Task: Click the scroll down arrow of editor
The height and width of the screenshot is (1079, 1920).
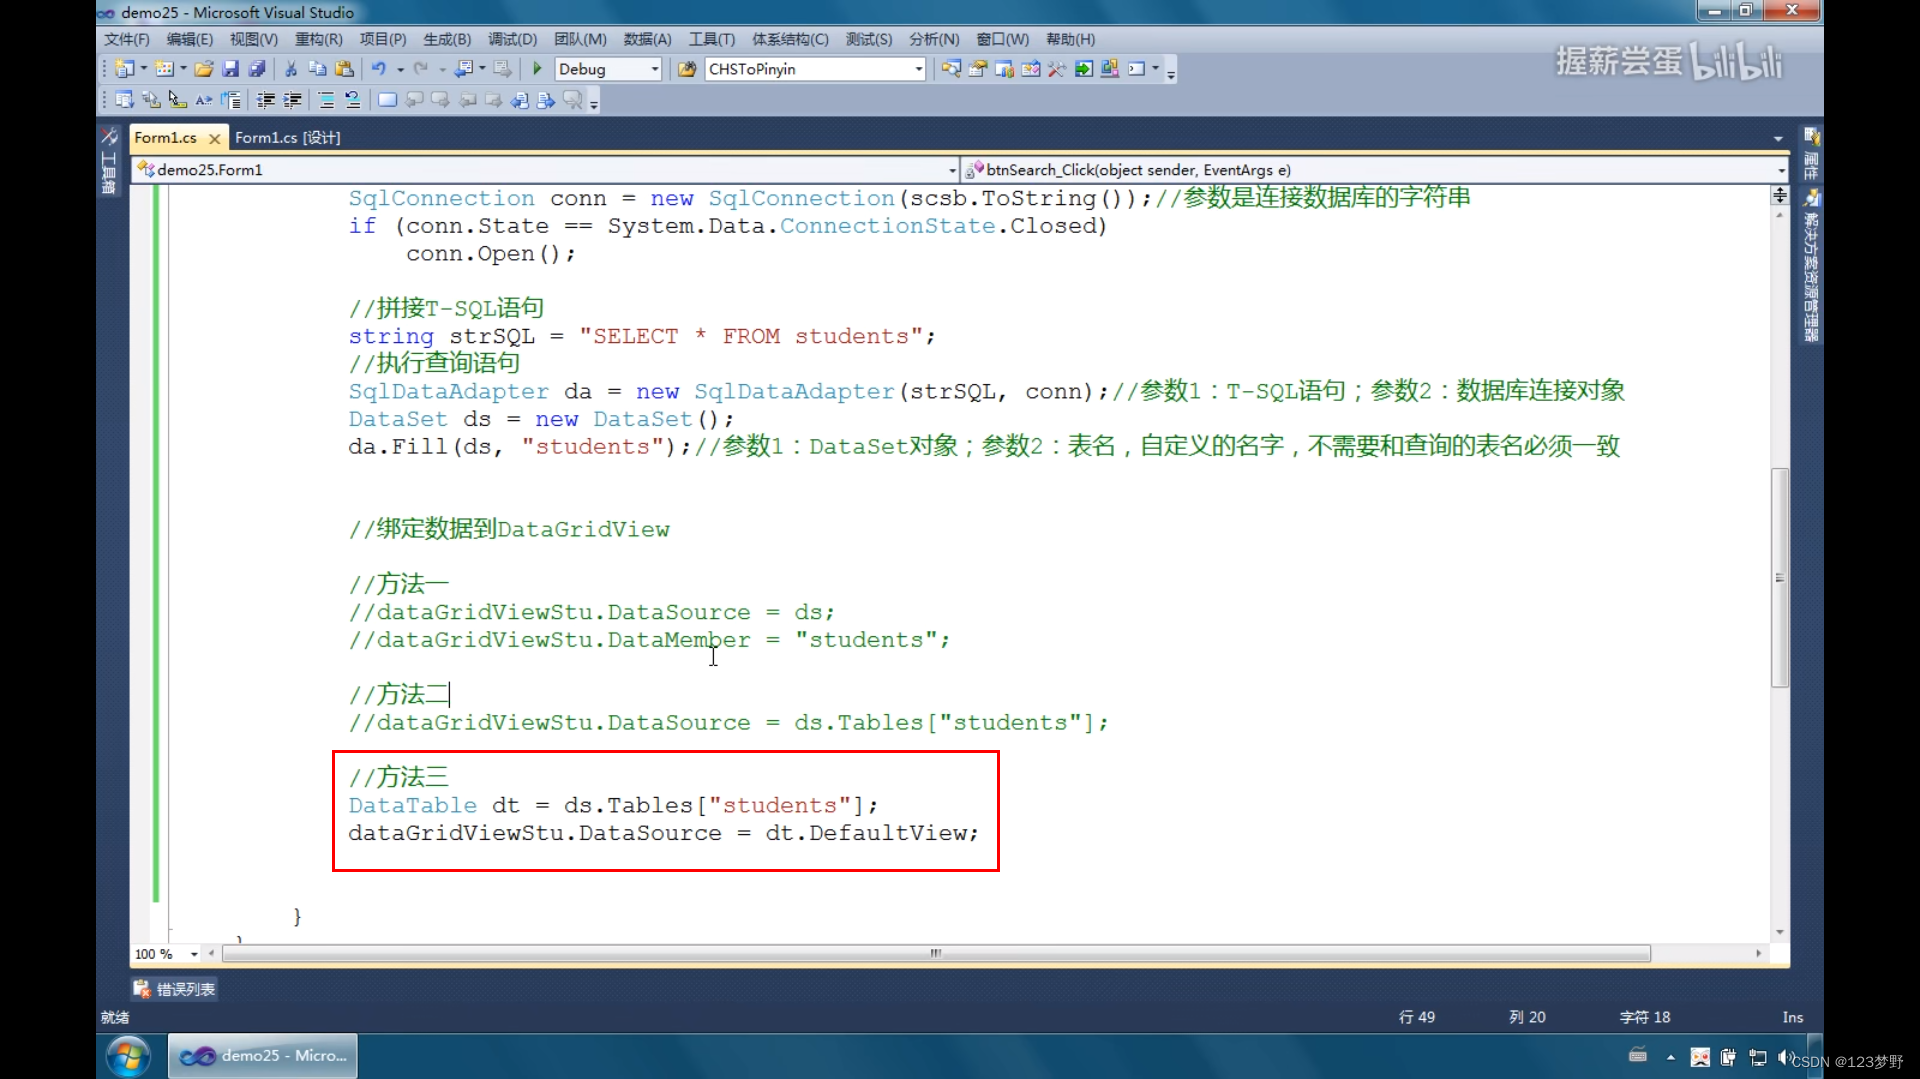Action: 1779,932
